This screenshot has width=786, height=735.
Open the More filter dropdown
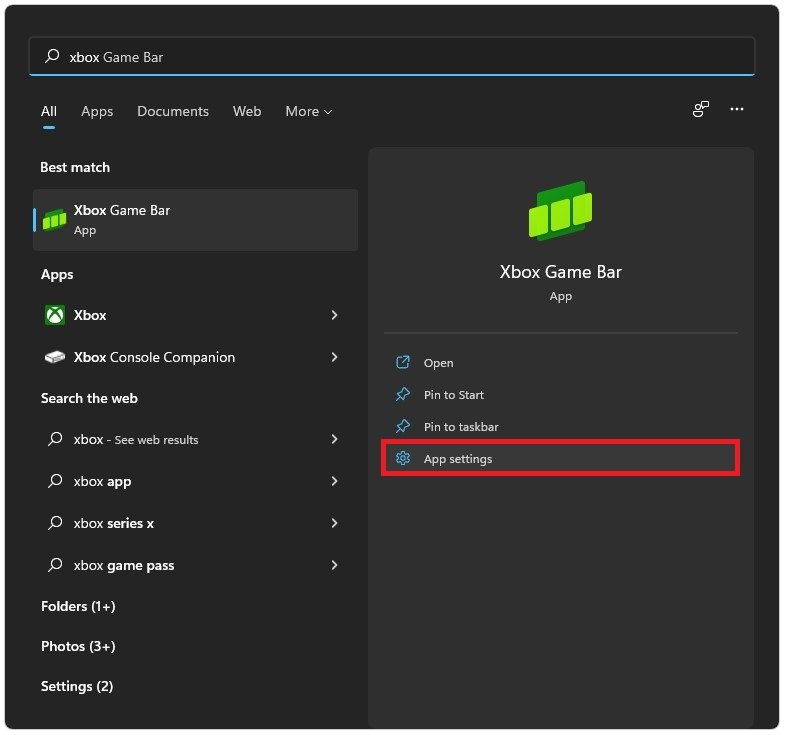click(x=308, y=111)
